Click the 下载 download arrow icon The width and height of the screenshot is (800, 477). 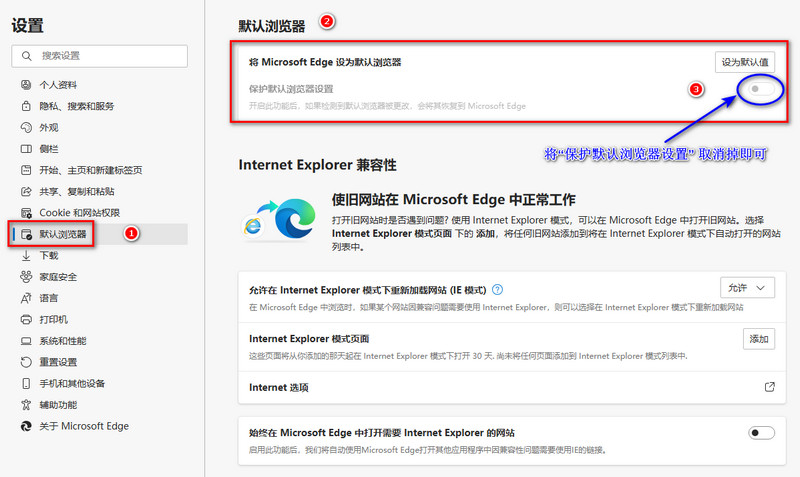[x=26, y=256]
